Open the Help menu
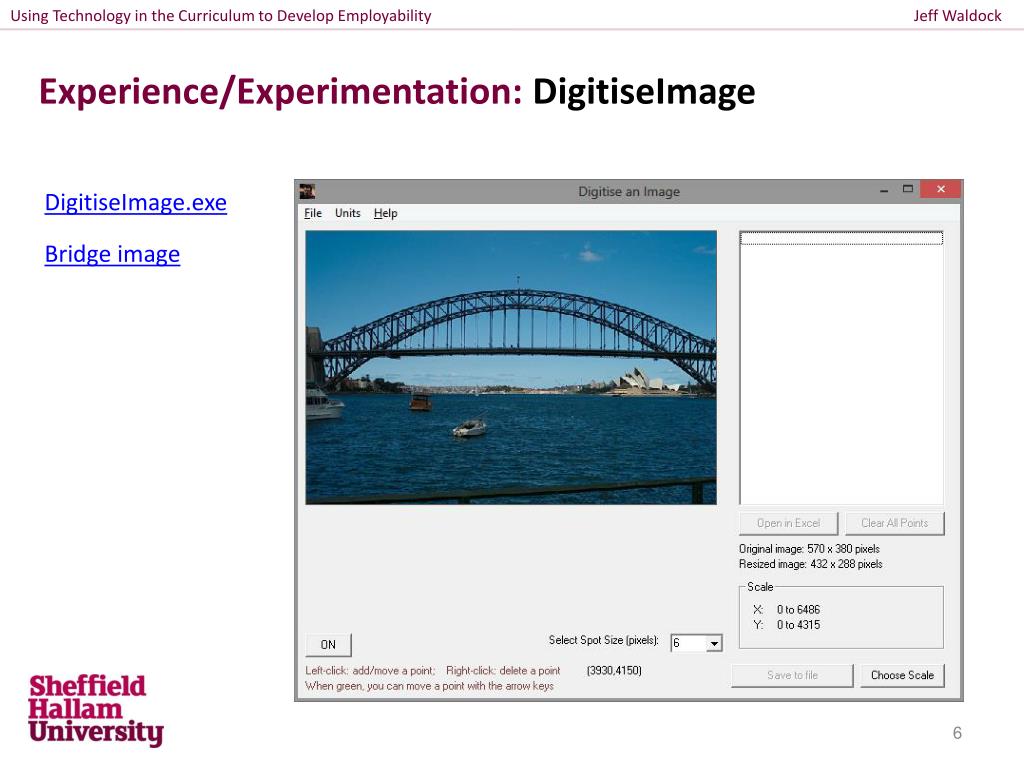Viewport: 1024px width, 768px height. click(385, 213)
